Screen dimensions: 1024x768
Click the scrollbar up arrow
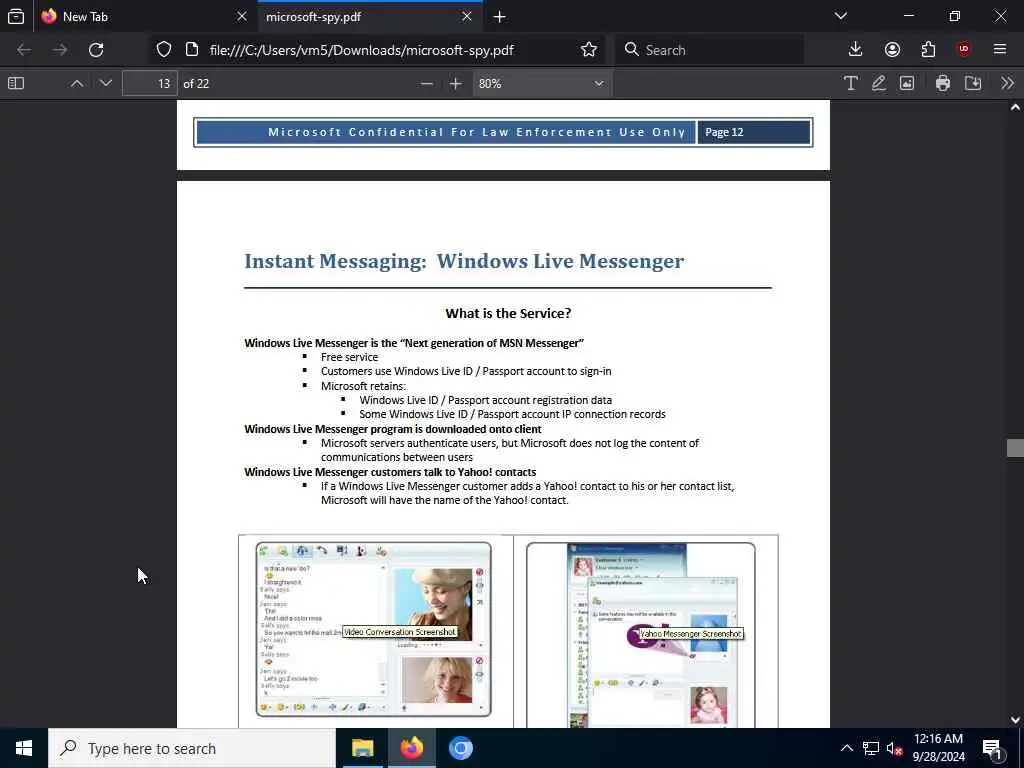(1015, 107)
